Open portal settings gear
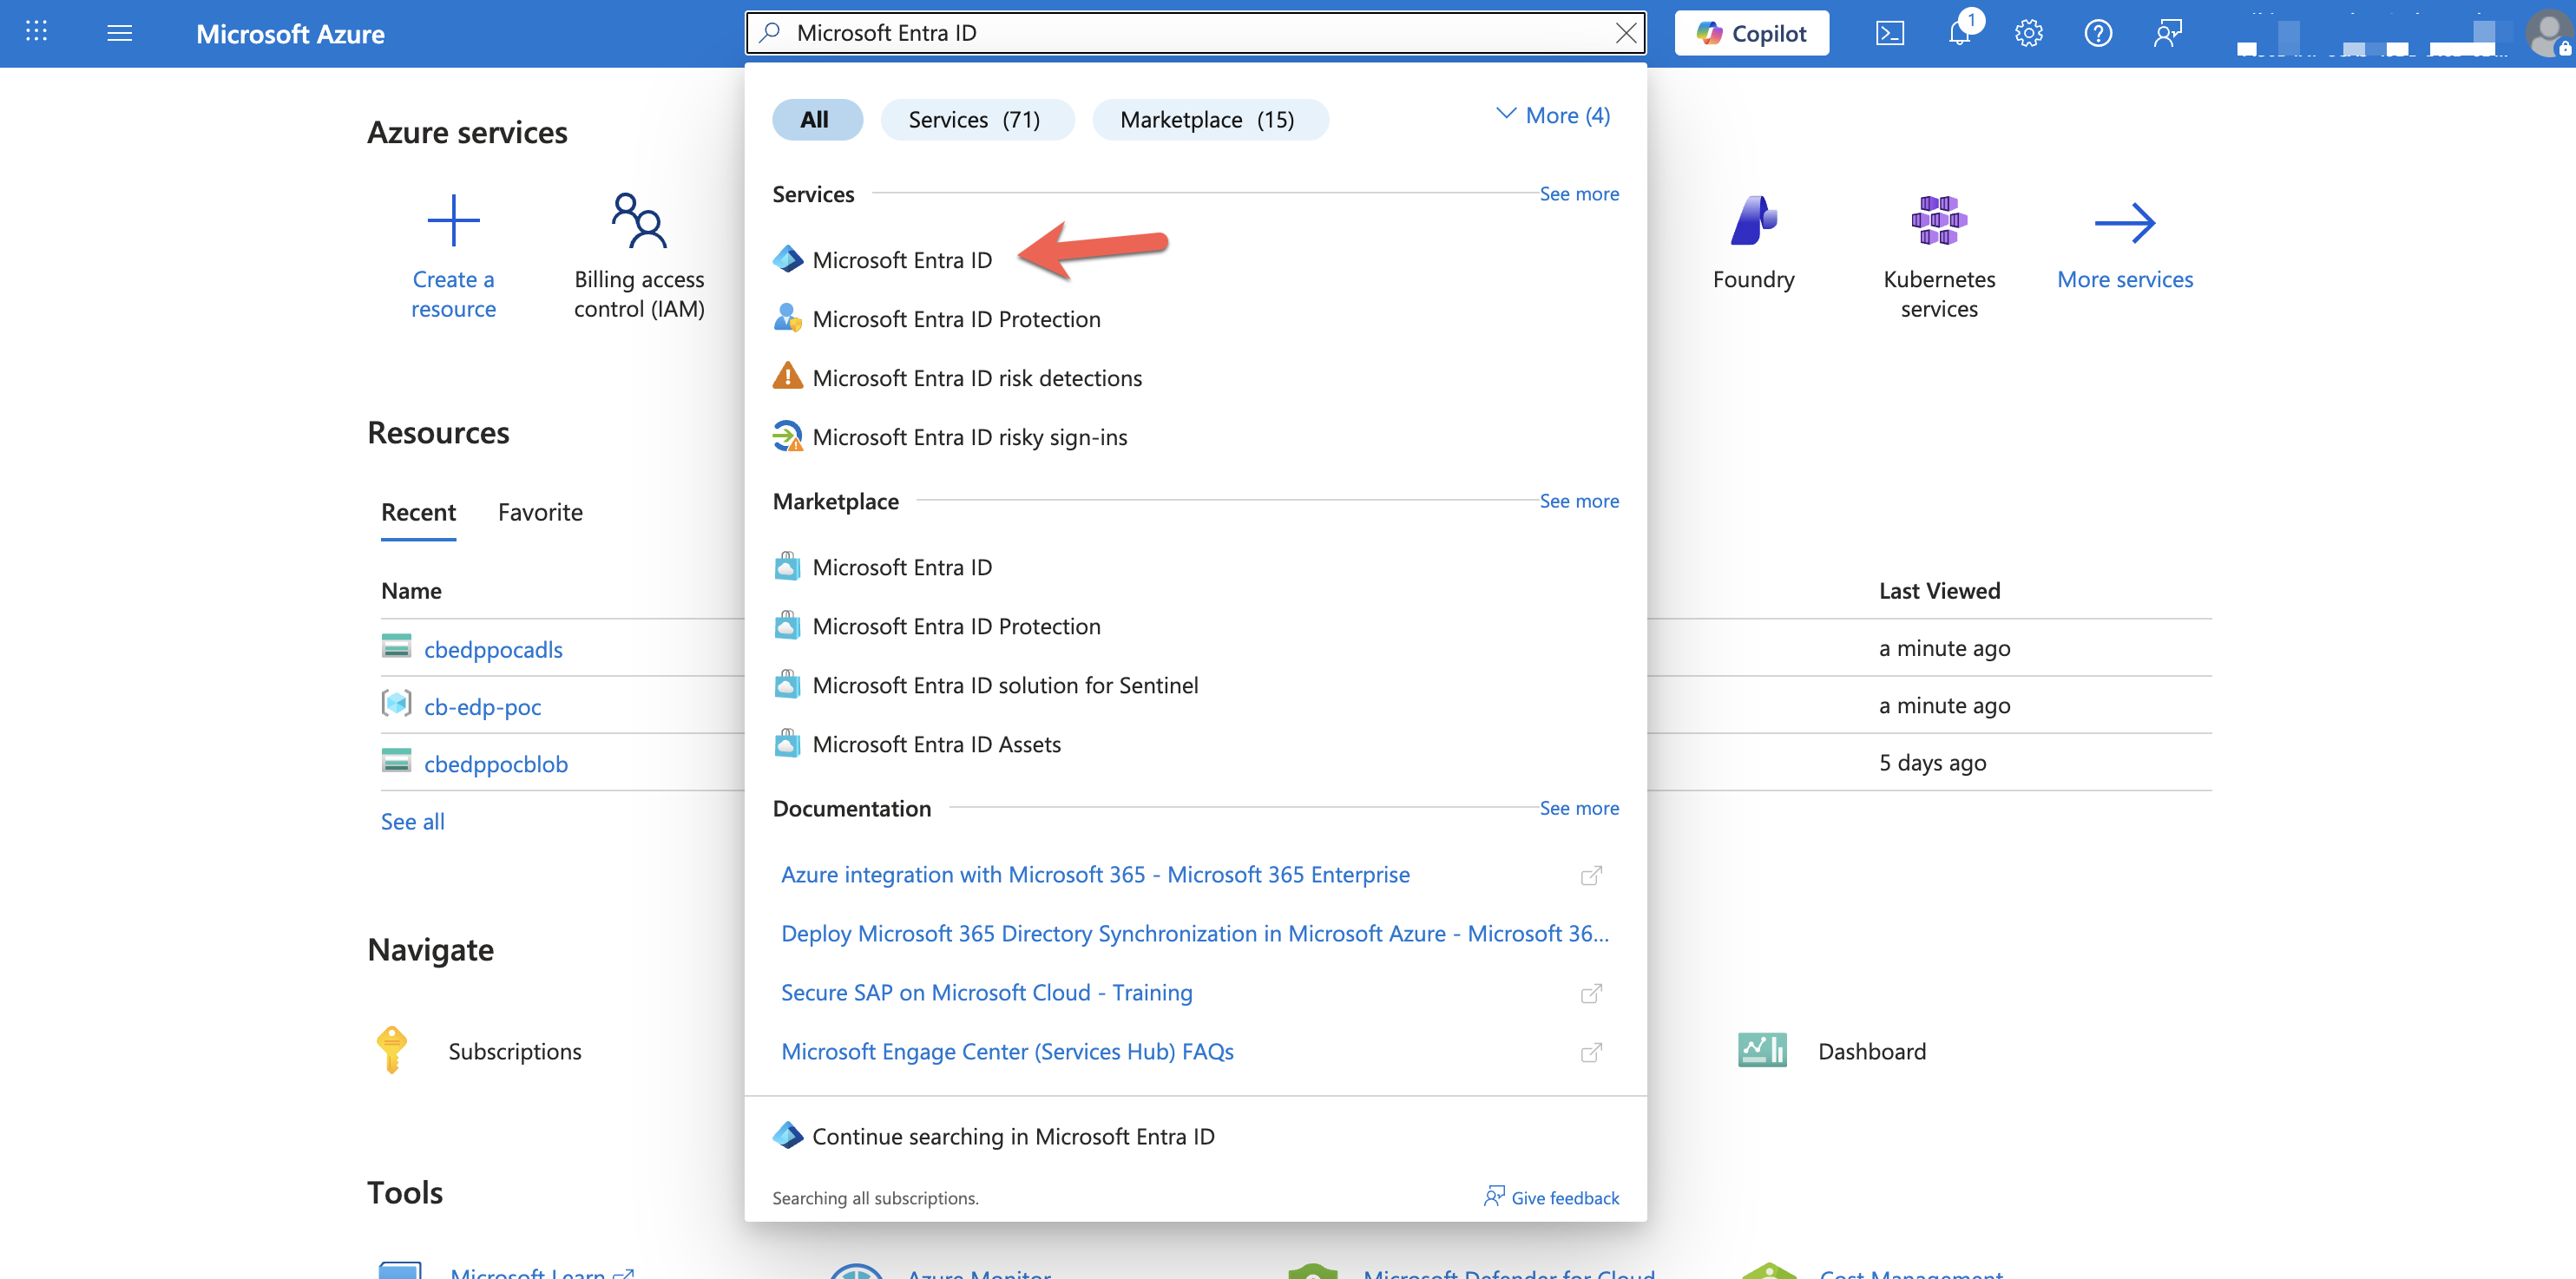2576x1279 pixels. (2028, 34)
